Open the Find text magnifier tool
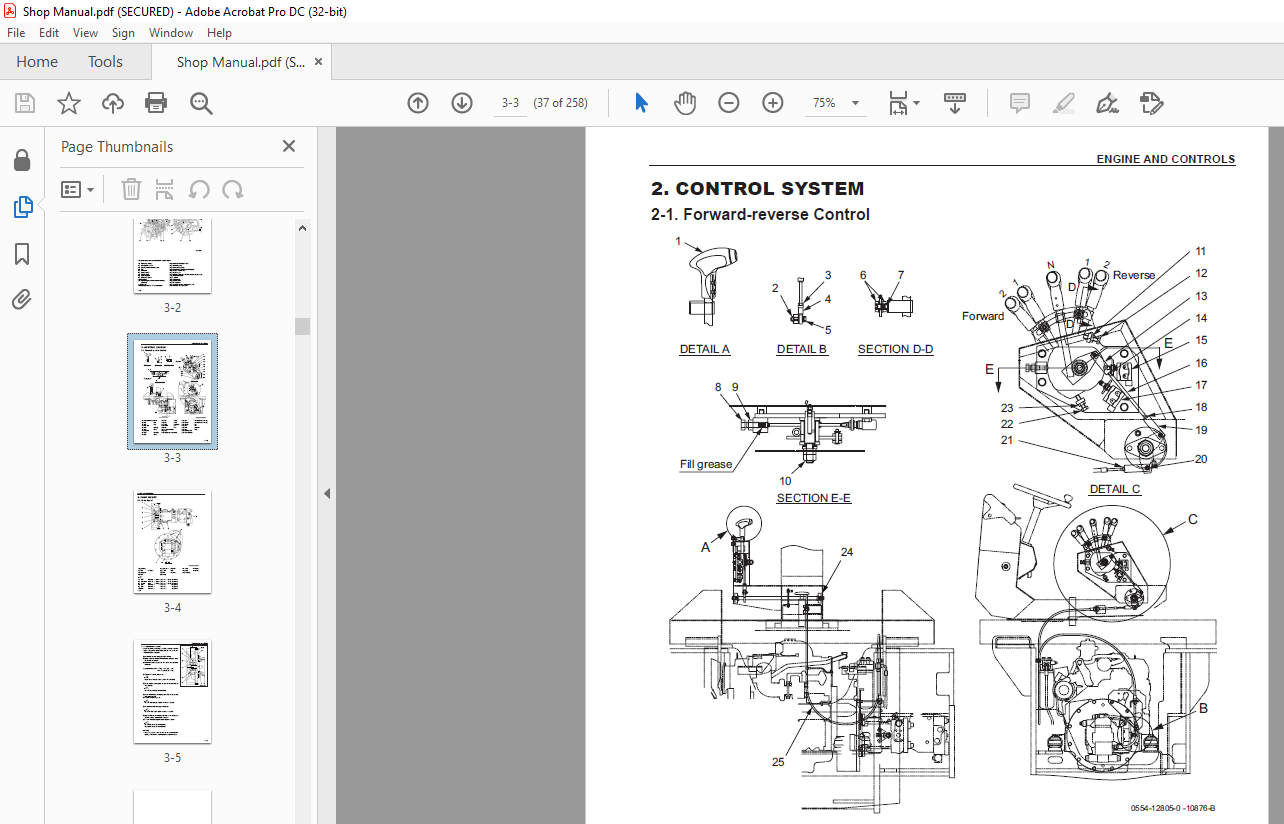The width and height of the screenshot is (1284, 824). [x=201, y=103]
